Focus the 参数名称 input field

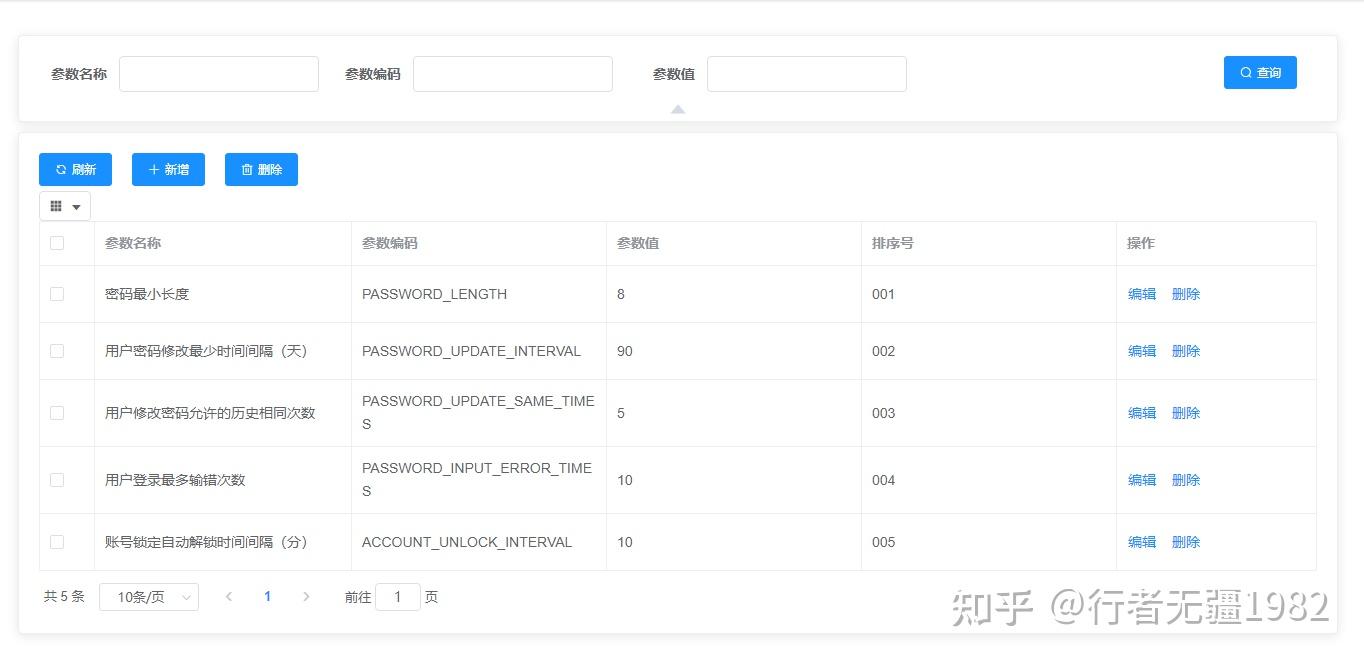click(x=219, y=74)
